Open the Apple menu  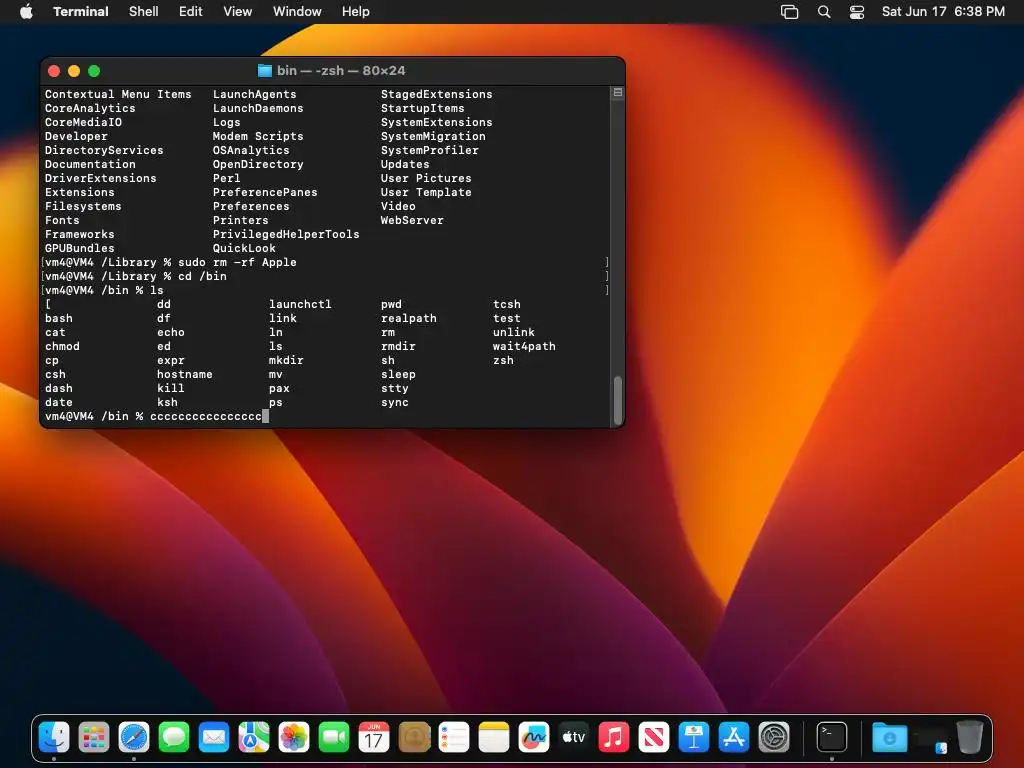point(26,12)
